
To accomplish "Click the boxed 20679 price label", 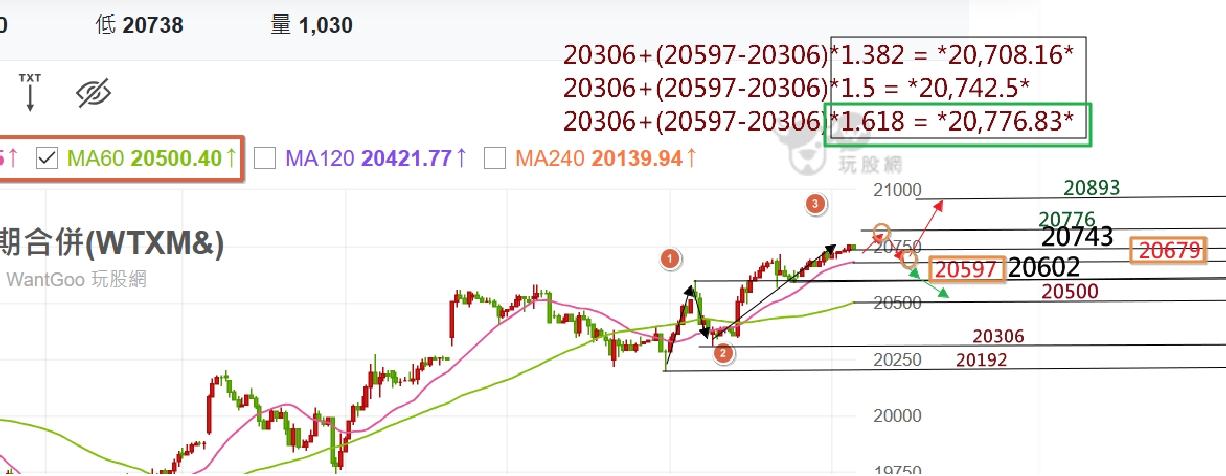I will click(x=1167, y=250).
